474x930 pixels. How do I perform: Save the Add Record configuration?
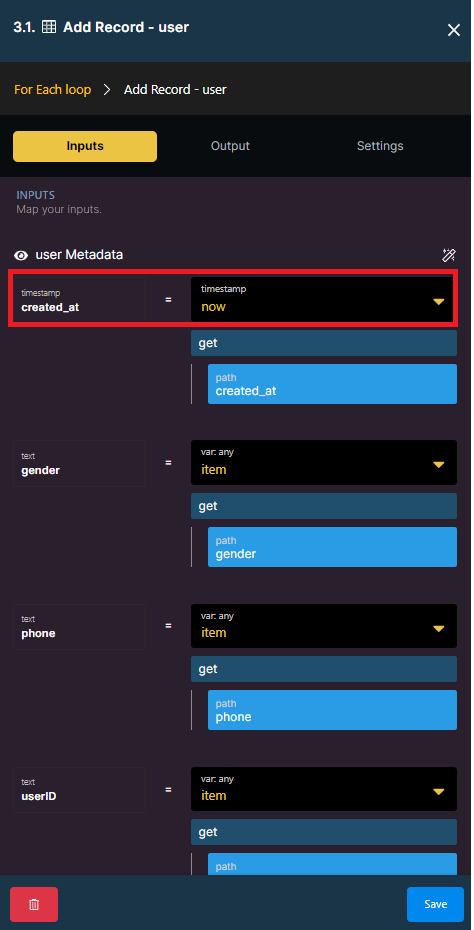point(435,904)
